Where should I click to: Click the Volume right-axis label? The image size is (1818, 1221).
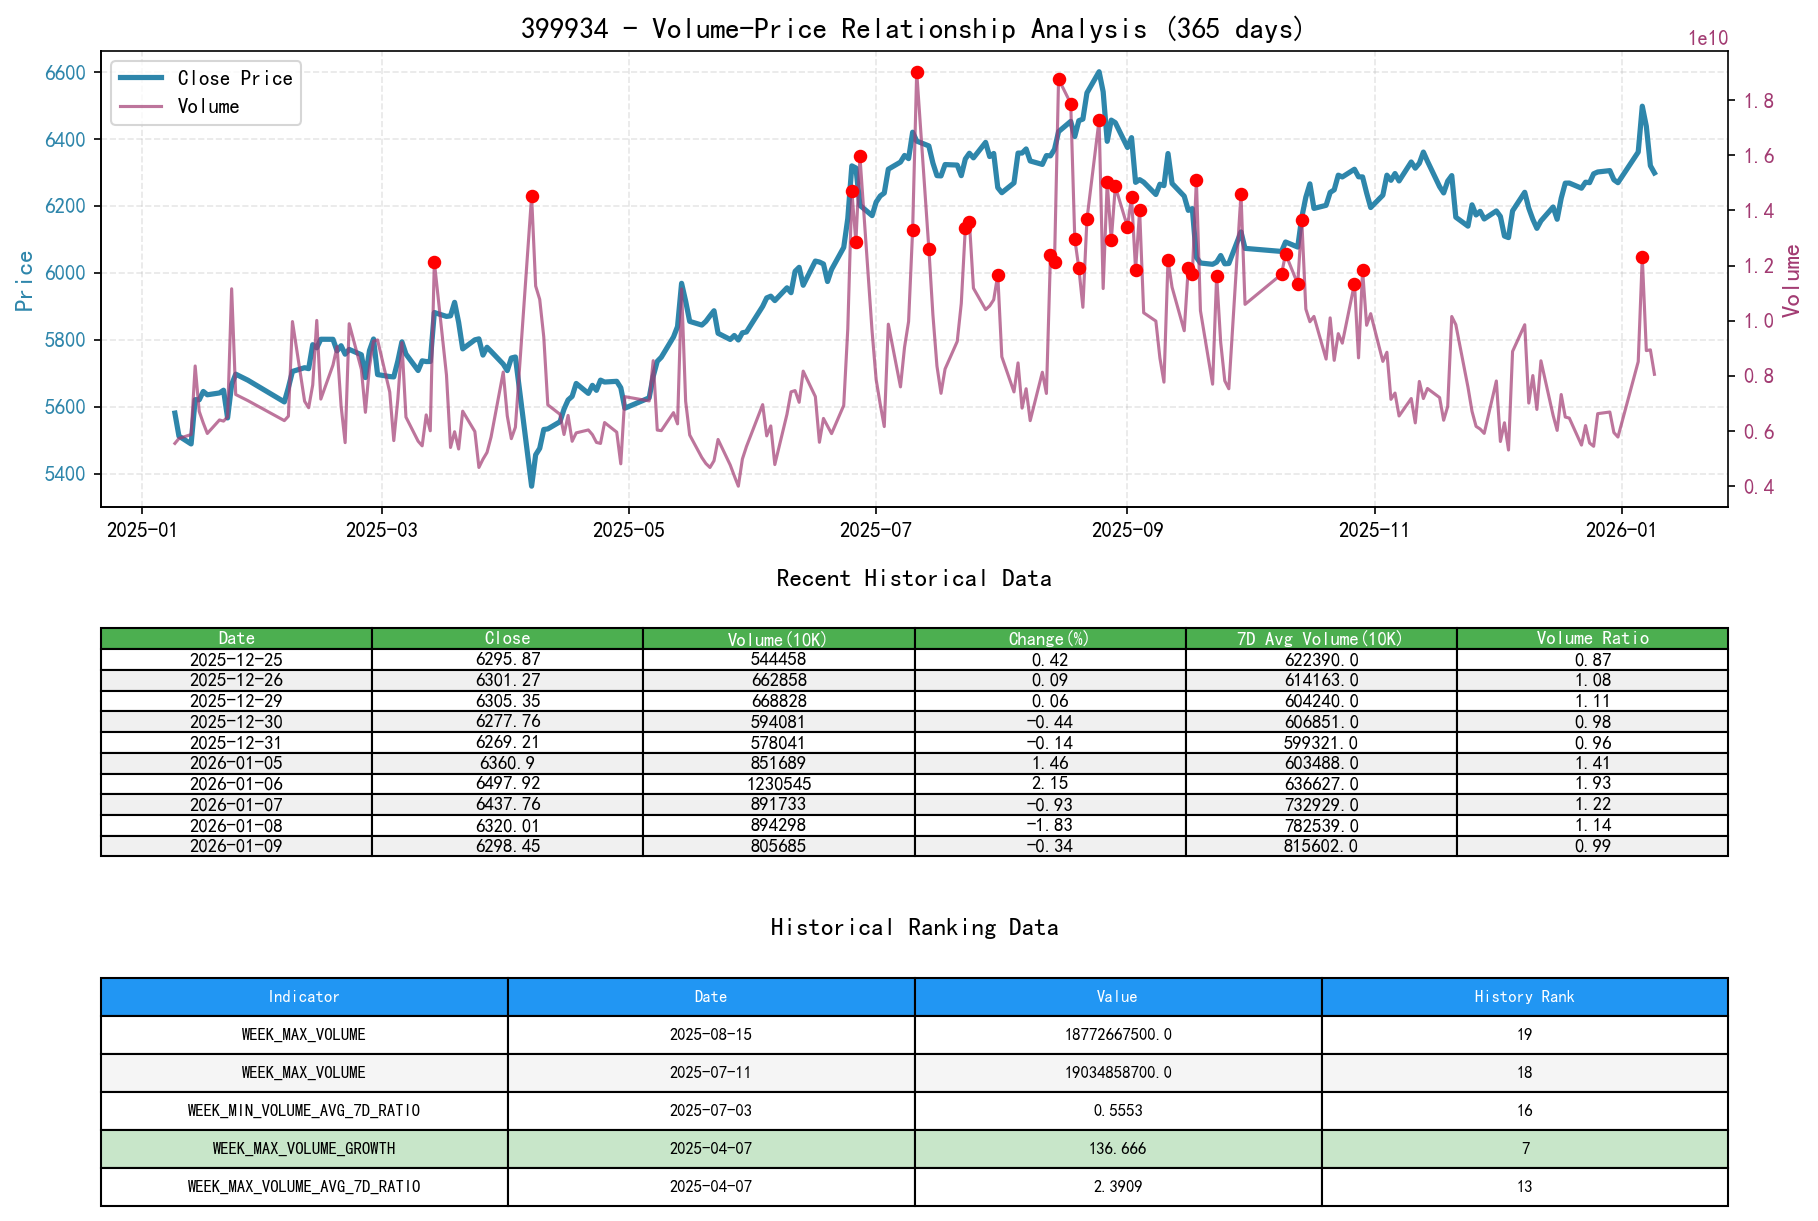(1793, 281)
